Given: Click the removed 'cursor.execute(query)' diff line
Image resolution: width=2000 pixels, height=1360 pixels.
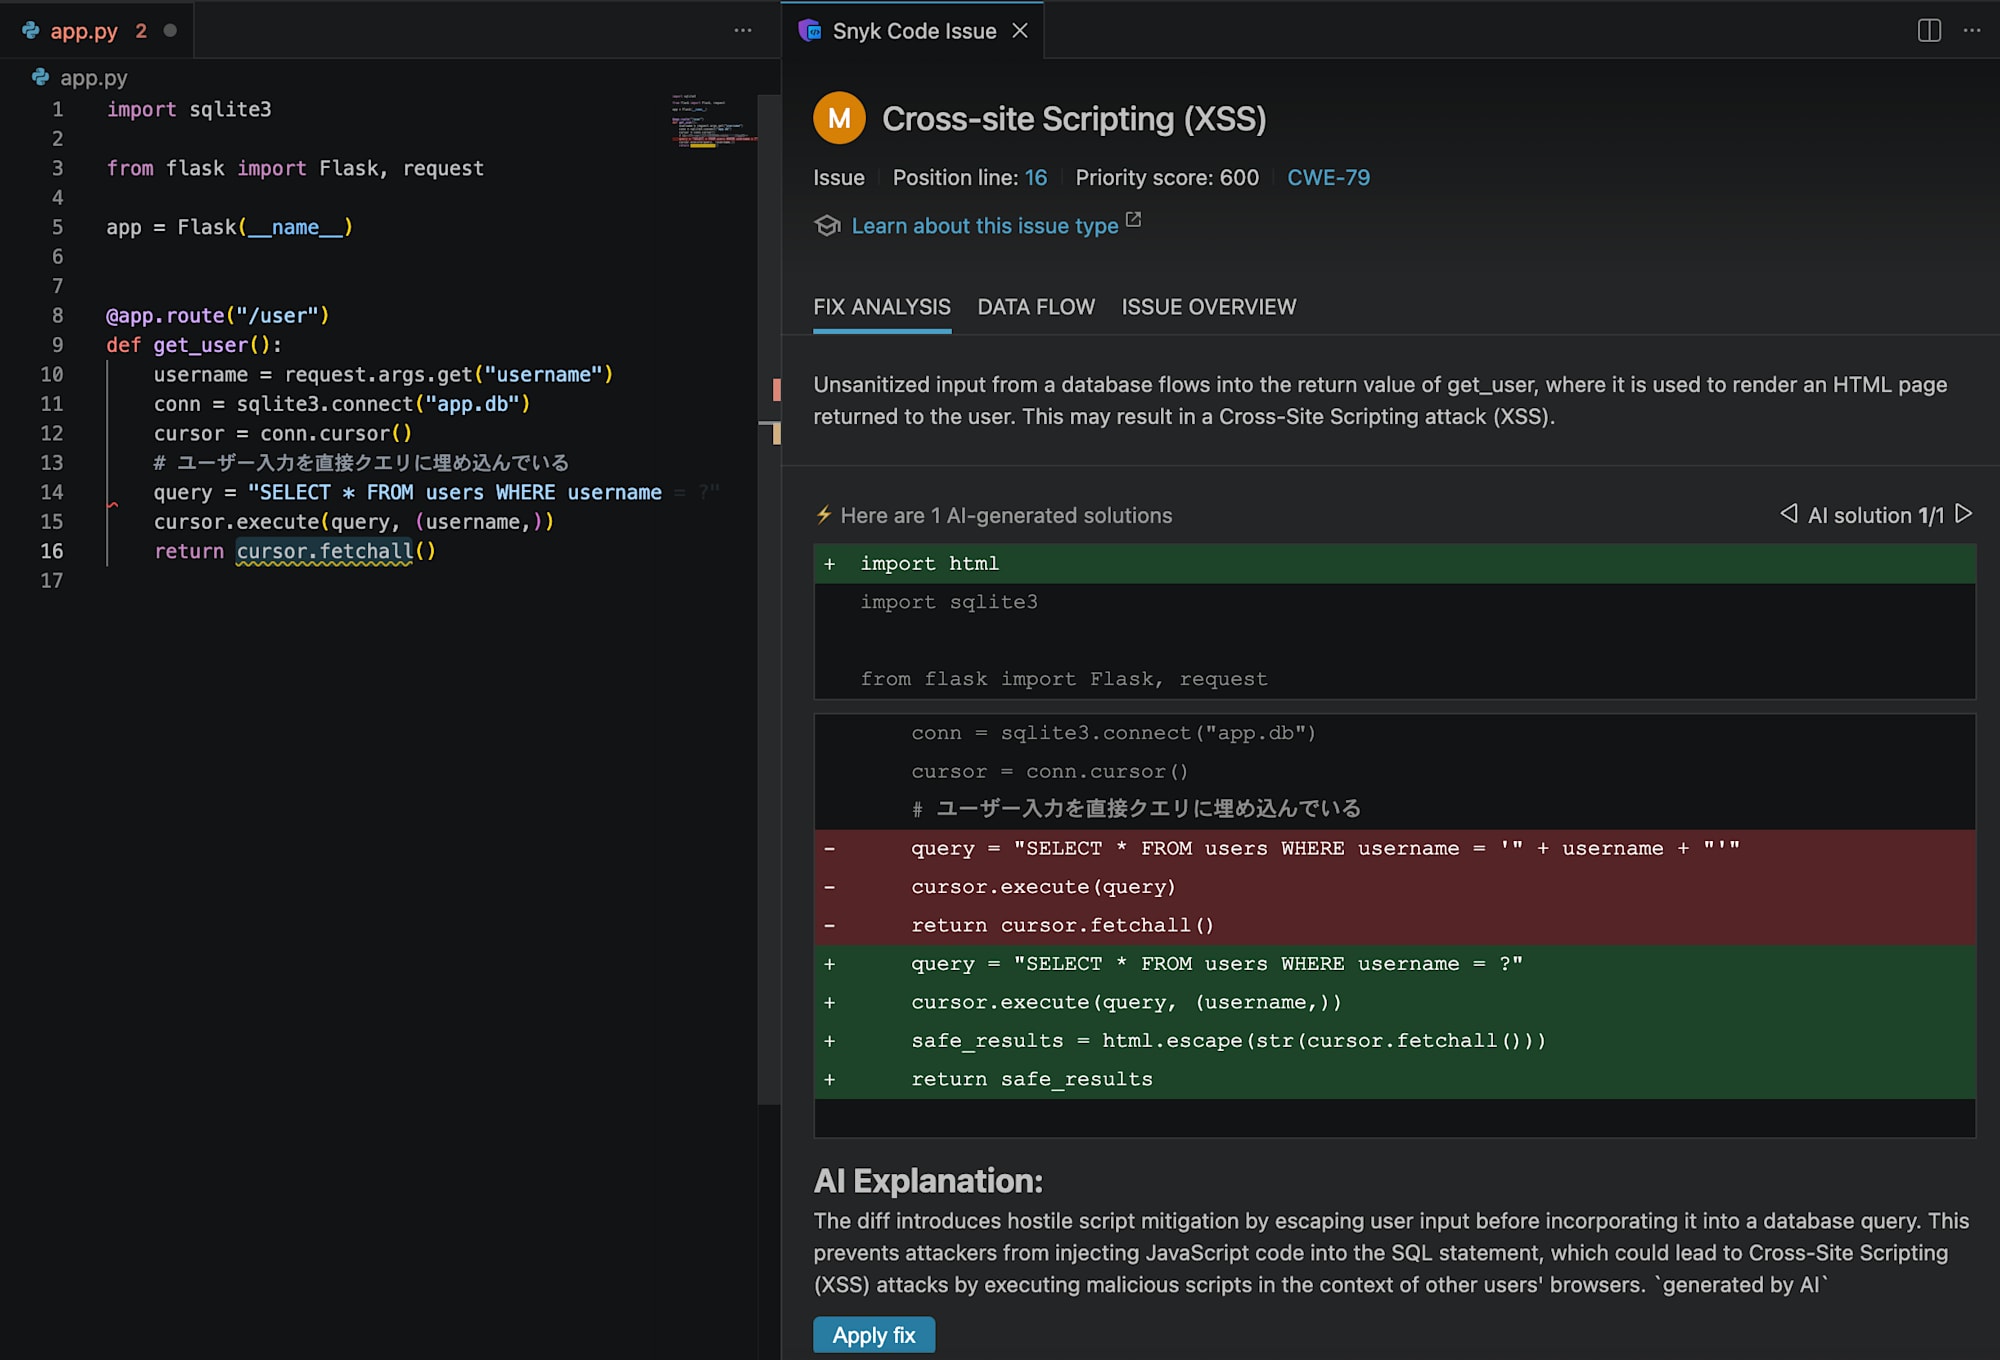Looking at the screenshot, I should coord(1394,887).
